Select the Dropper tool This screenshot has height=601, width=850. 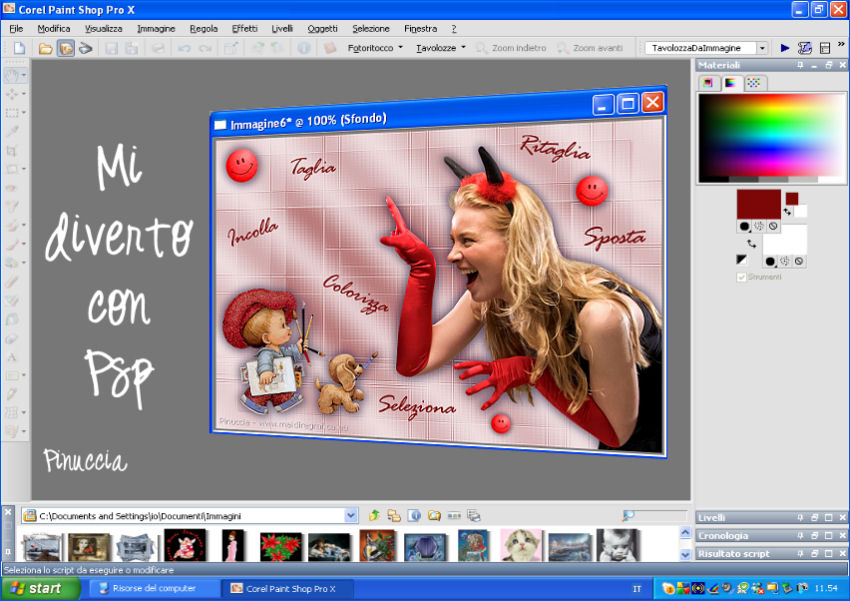11,131
